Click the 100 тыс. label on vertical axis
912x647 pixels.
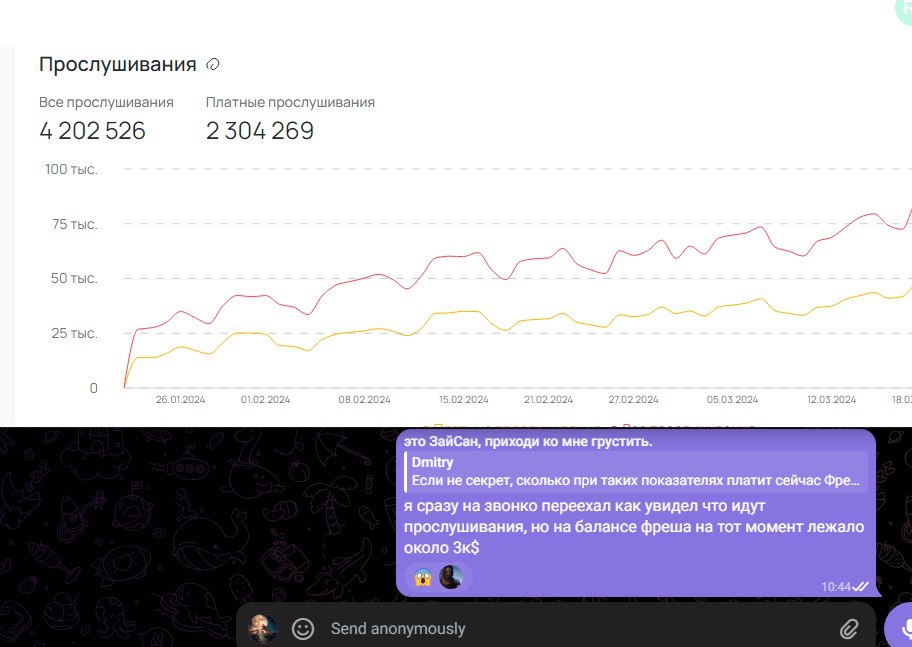[x=71, y=169]
